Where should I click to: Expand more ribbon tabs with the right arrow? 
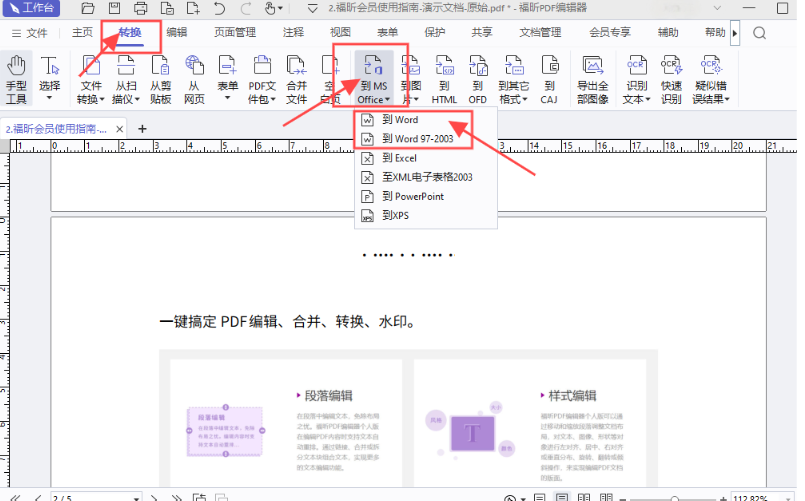pyautogui.click(x=735, y=33)
